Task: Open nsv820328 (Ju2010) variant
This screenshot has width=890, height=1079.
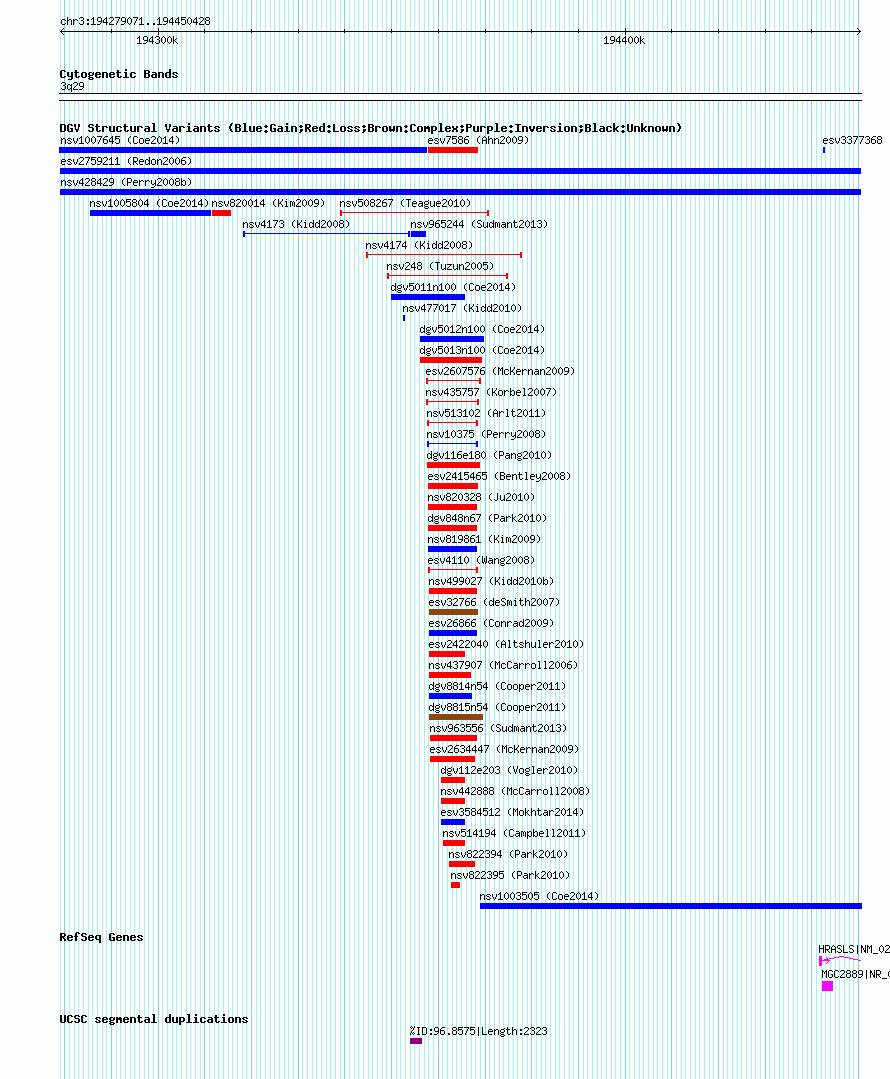Action: click(x=481, y=498)
